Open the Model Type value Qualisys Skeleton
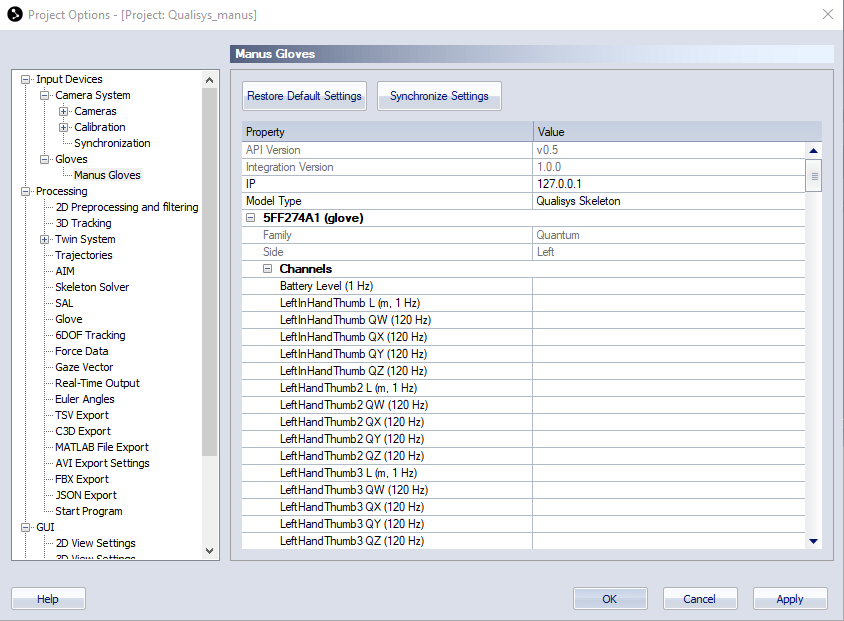 coord(668,201)
